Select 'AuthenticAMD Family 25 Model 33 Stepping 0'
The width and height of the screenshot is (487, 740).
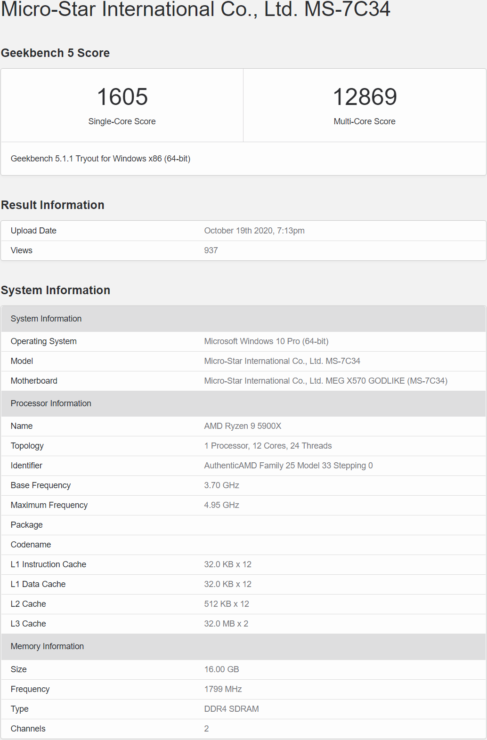288,466
